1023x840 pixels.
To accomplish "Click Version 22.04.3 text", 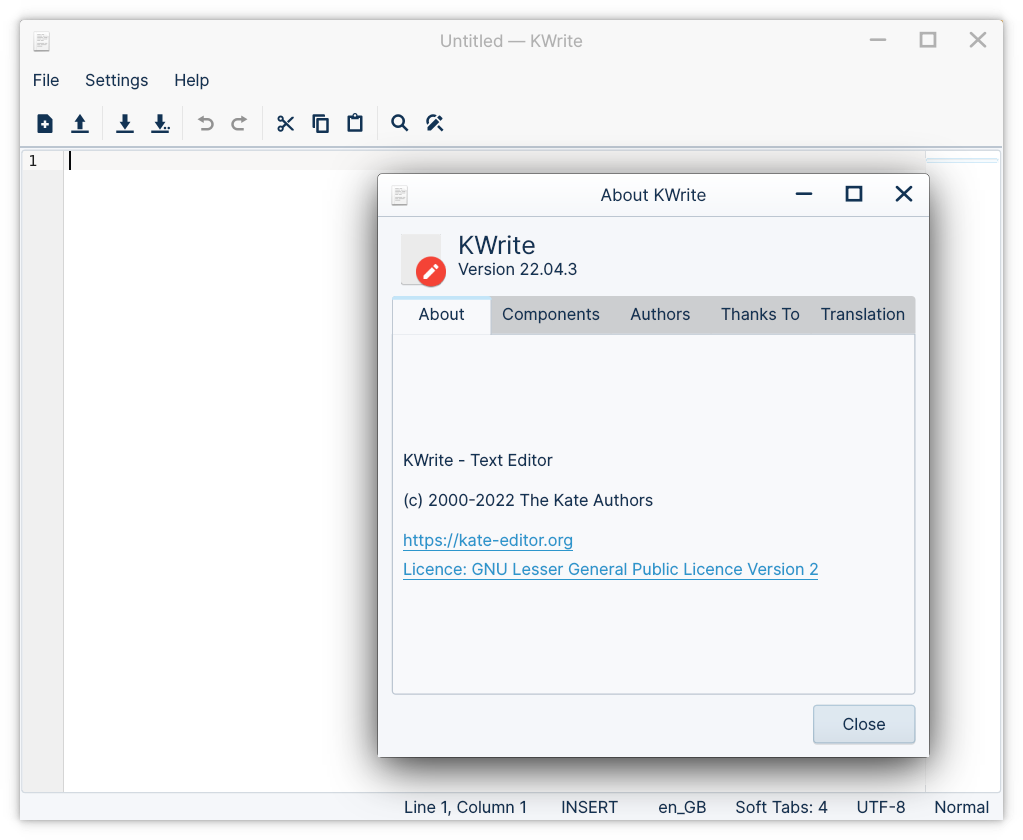I will pos(517,269).
